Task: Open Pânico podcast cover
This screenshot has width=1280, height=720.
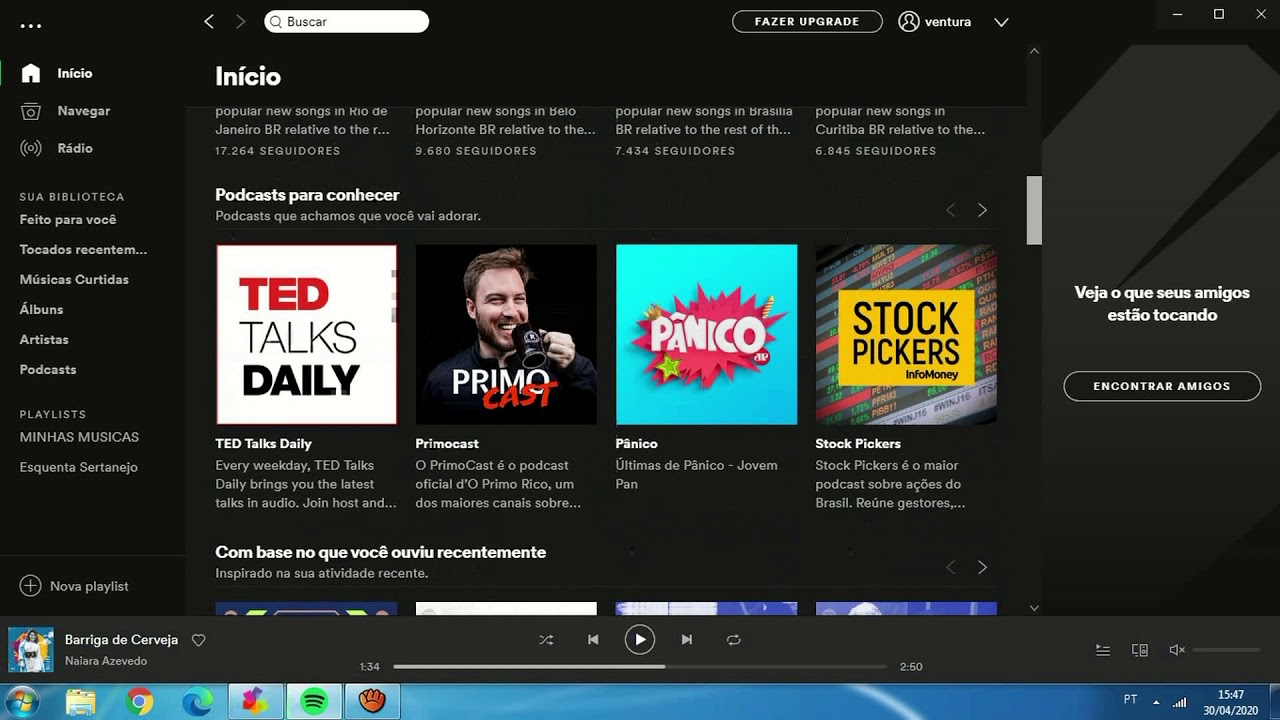Action: [x=706, y=334]
